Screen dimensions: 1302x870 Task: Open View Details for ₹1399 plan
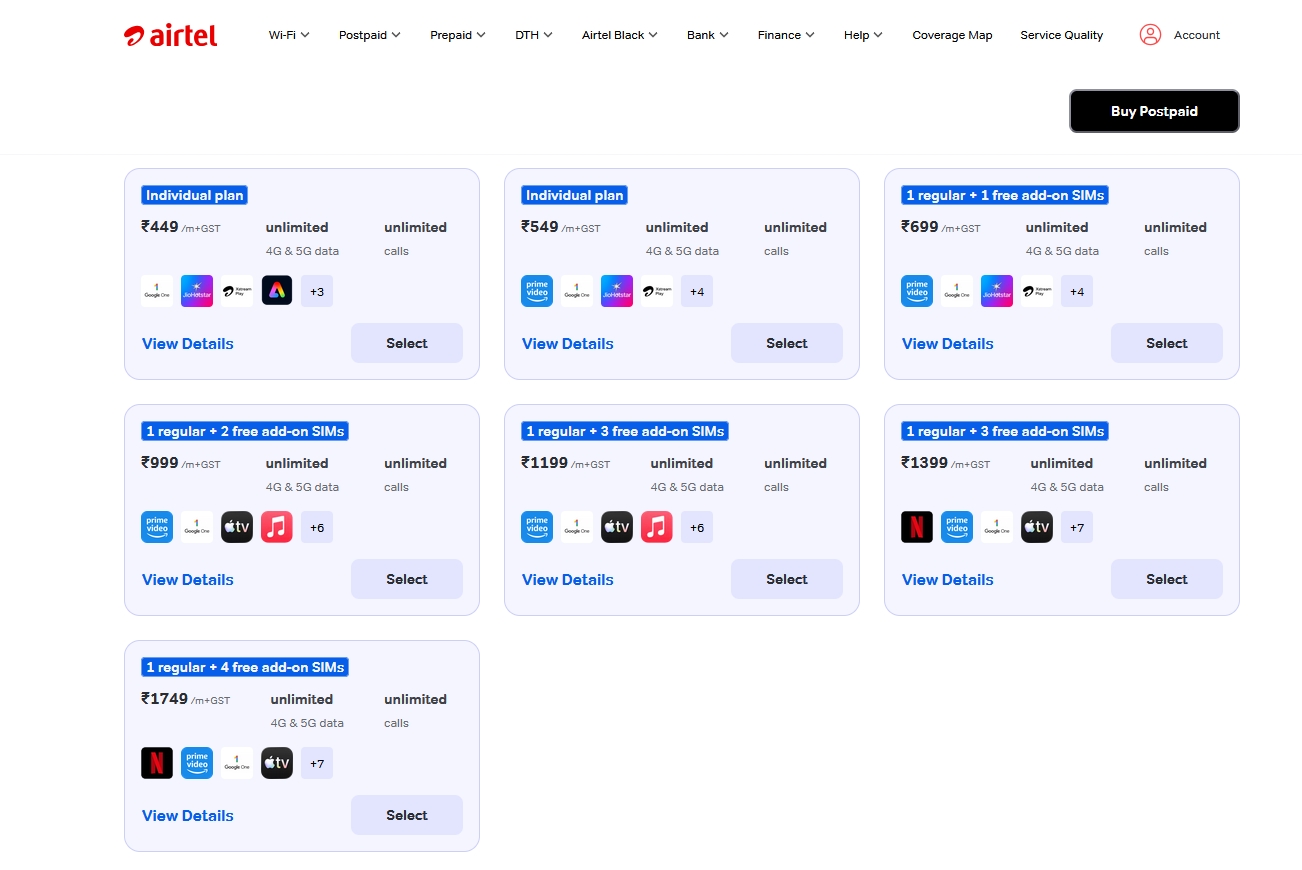click(948, 579)
